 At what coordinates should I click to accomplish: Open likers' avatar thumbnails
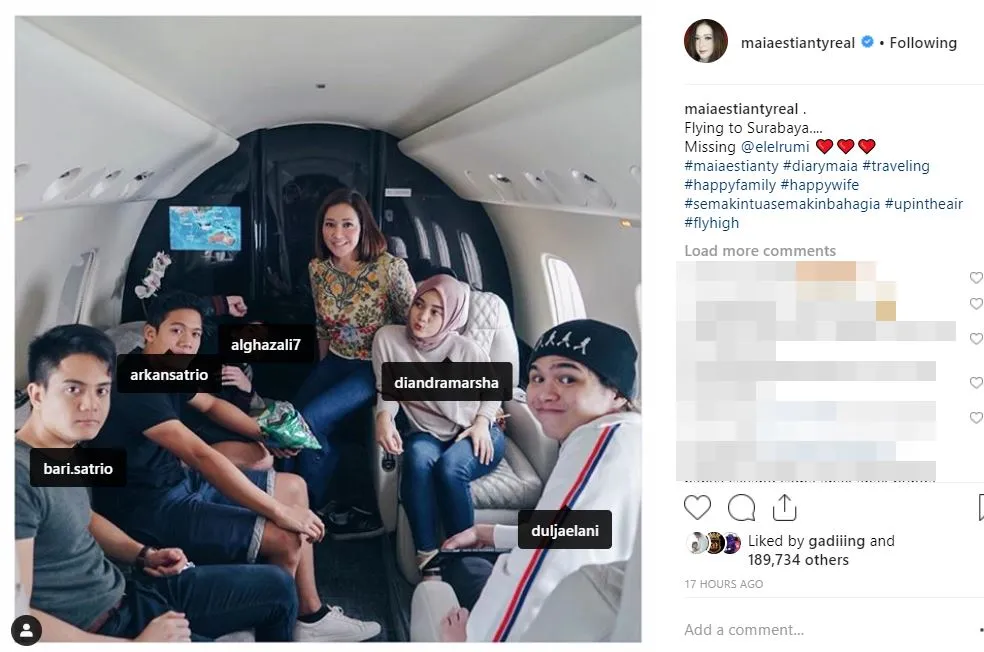(714, 543)
